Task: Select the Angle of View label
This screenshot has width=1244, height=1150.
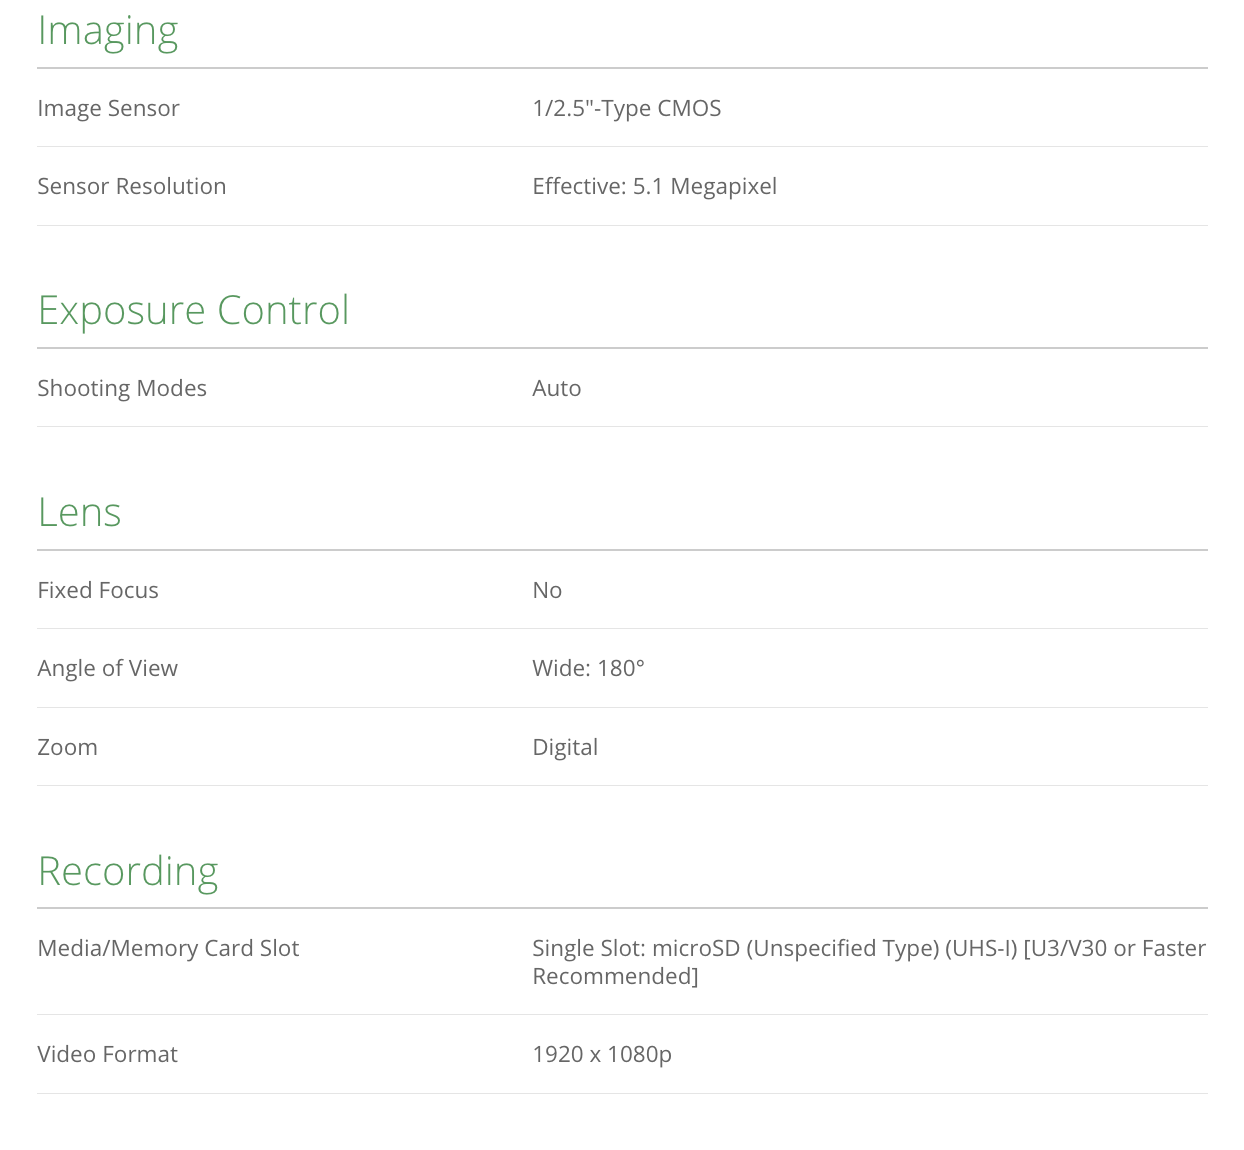Action: [x=107, y=668]
